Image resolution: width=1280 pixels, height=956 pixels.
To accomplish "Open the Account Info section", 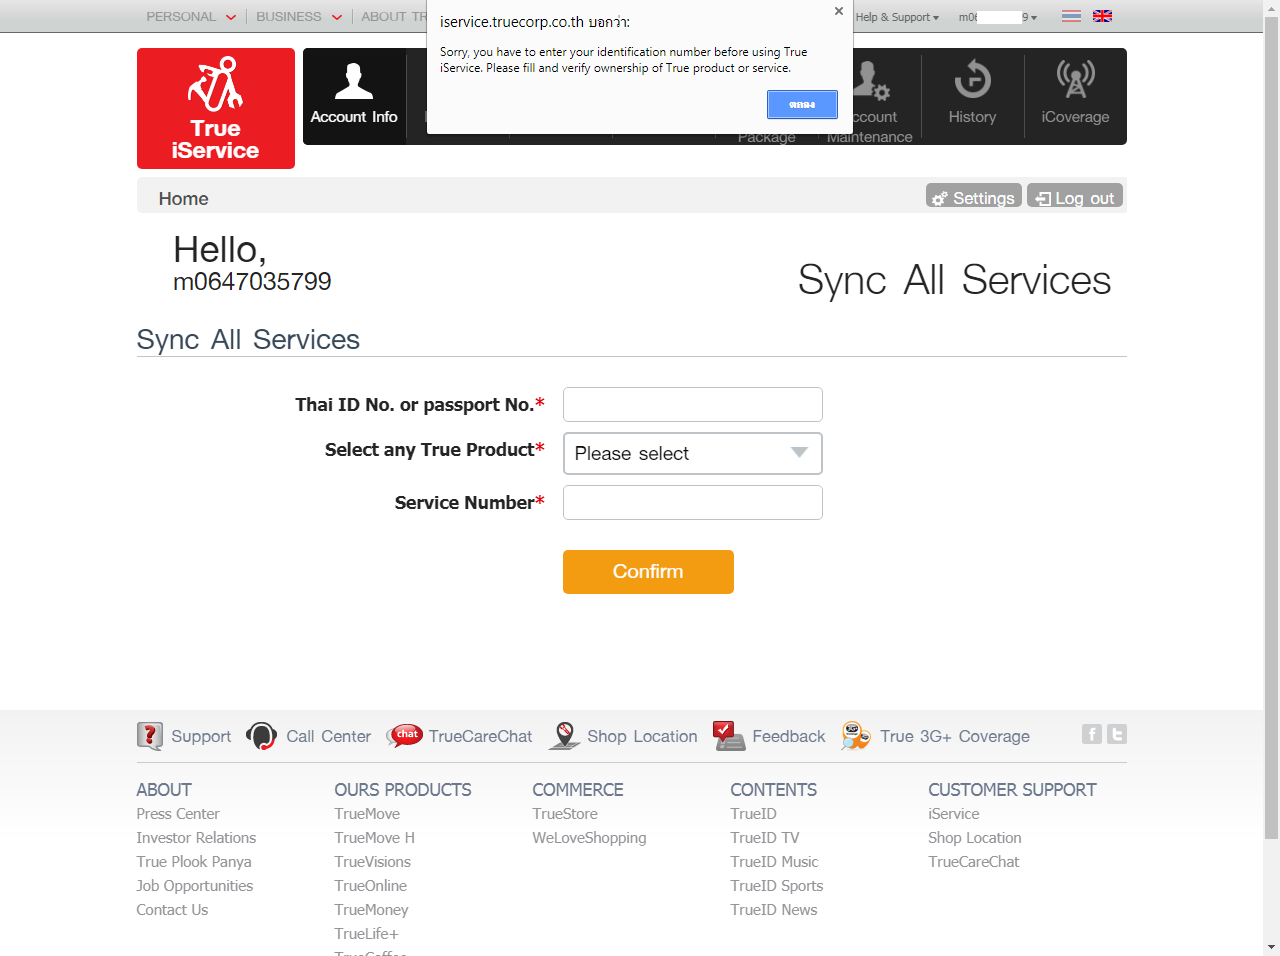I will click(354, 96).
